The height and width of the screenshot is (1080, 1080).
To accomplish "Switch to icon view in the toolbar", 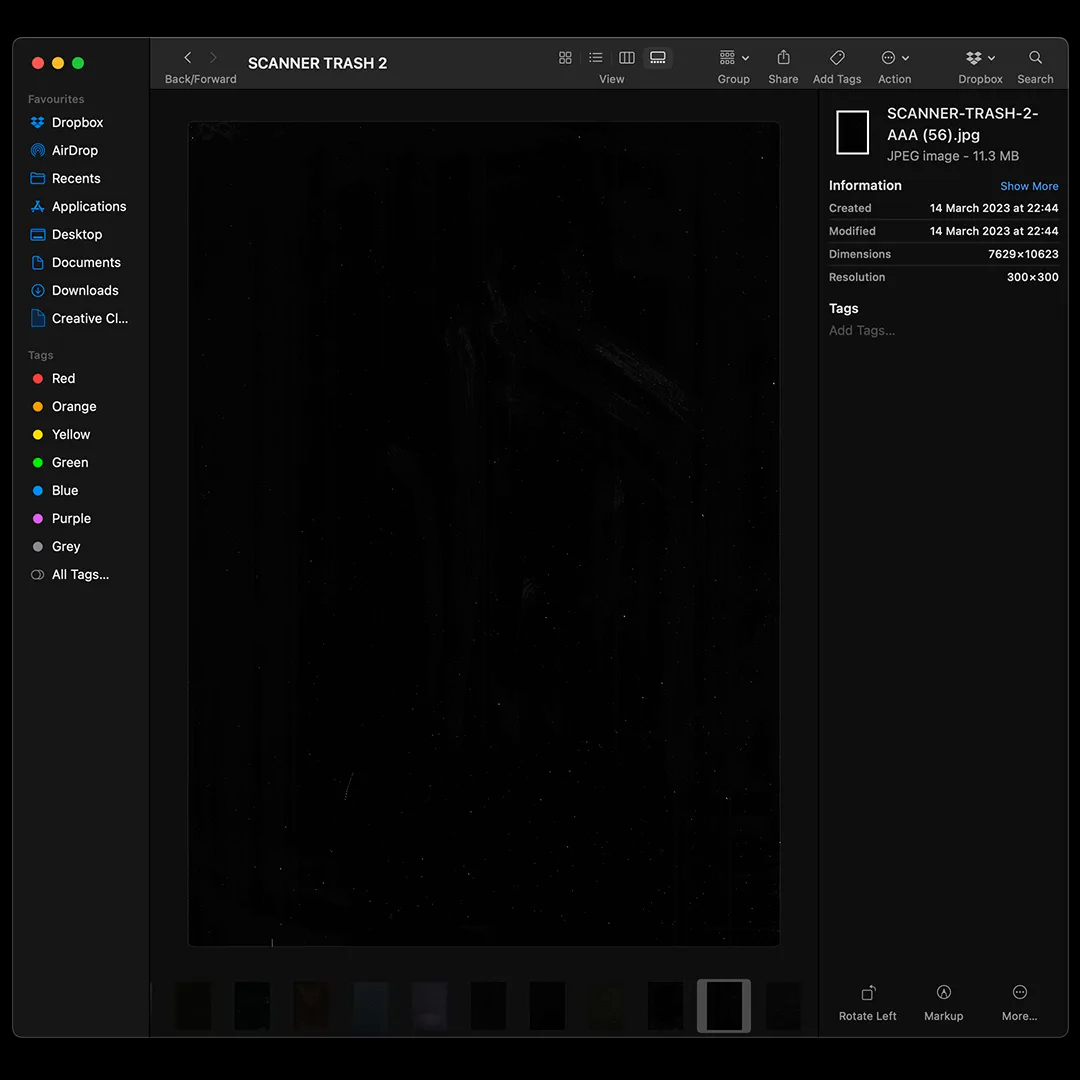I will point(565,57).
